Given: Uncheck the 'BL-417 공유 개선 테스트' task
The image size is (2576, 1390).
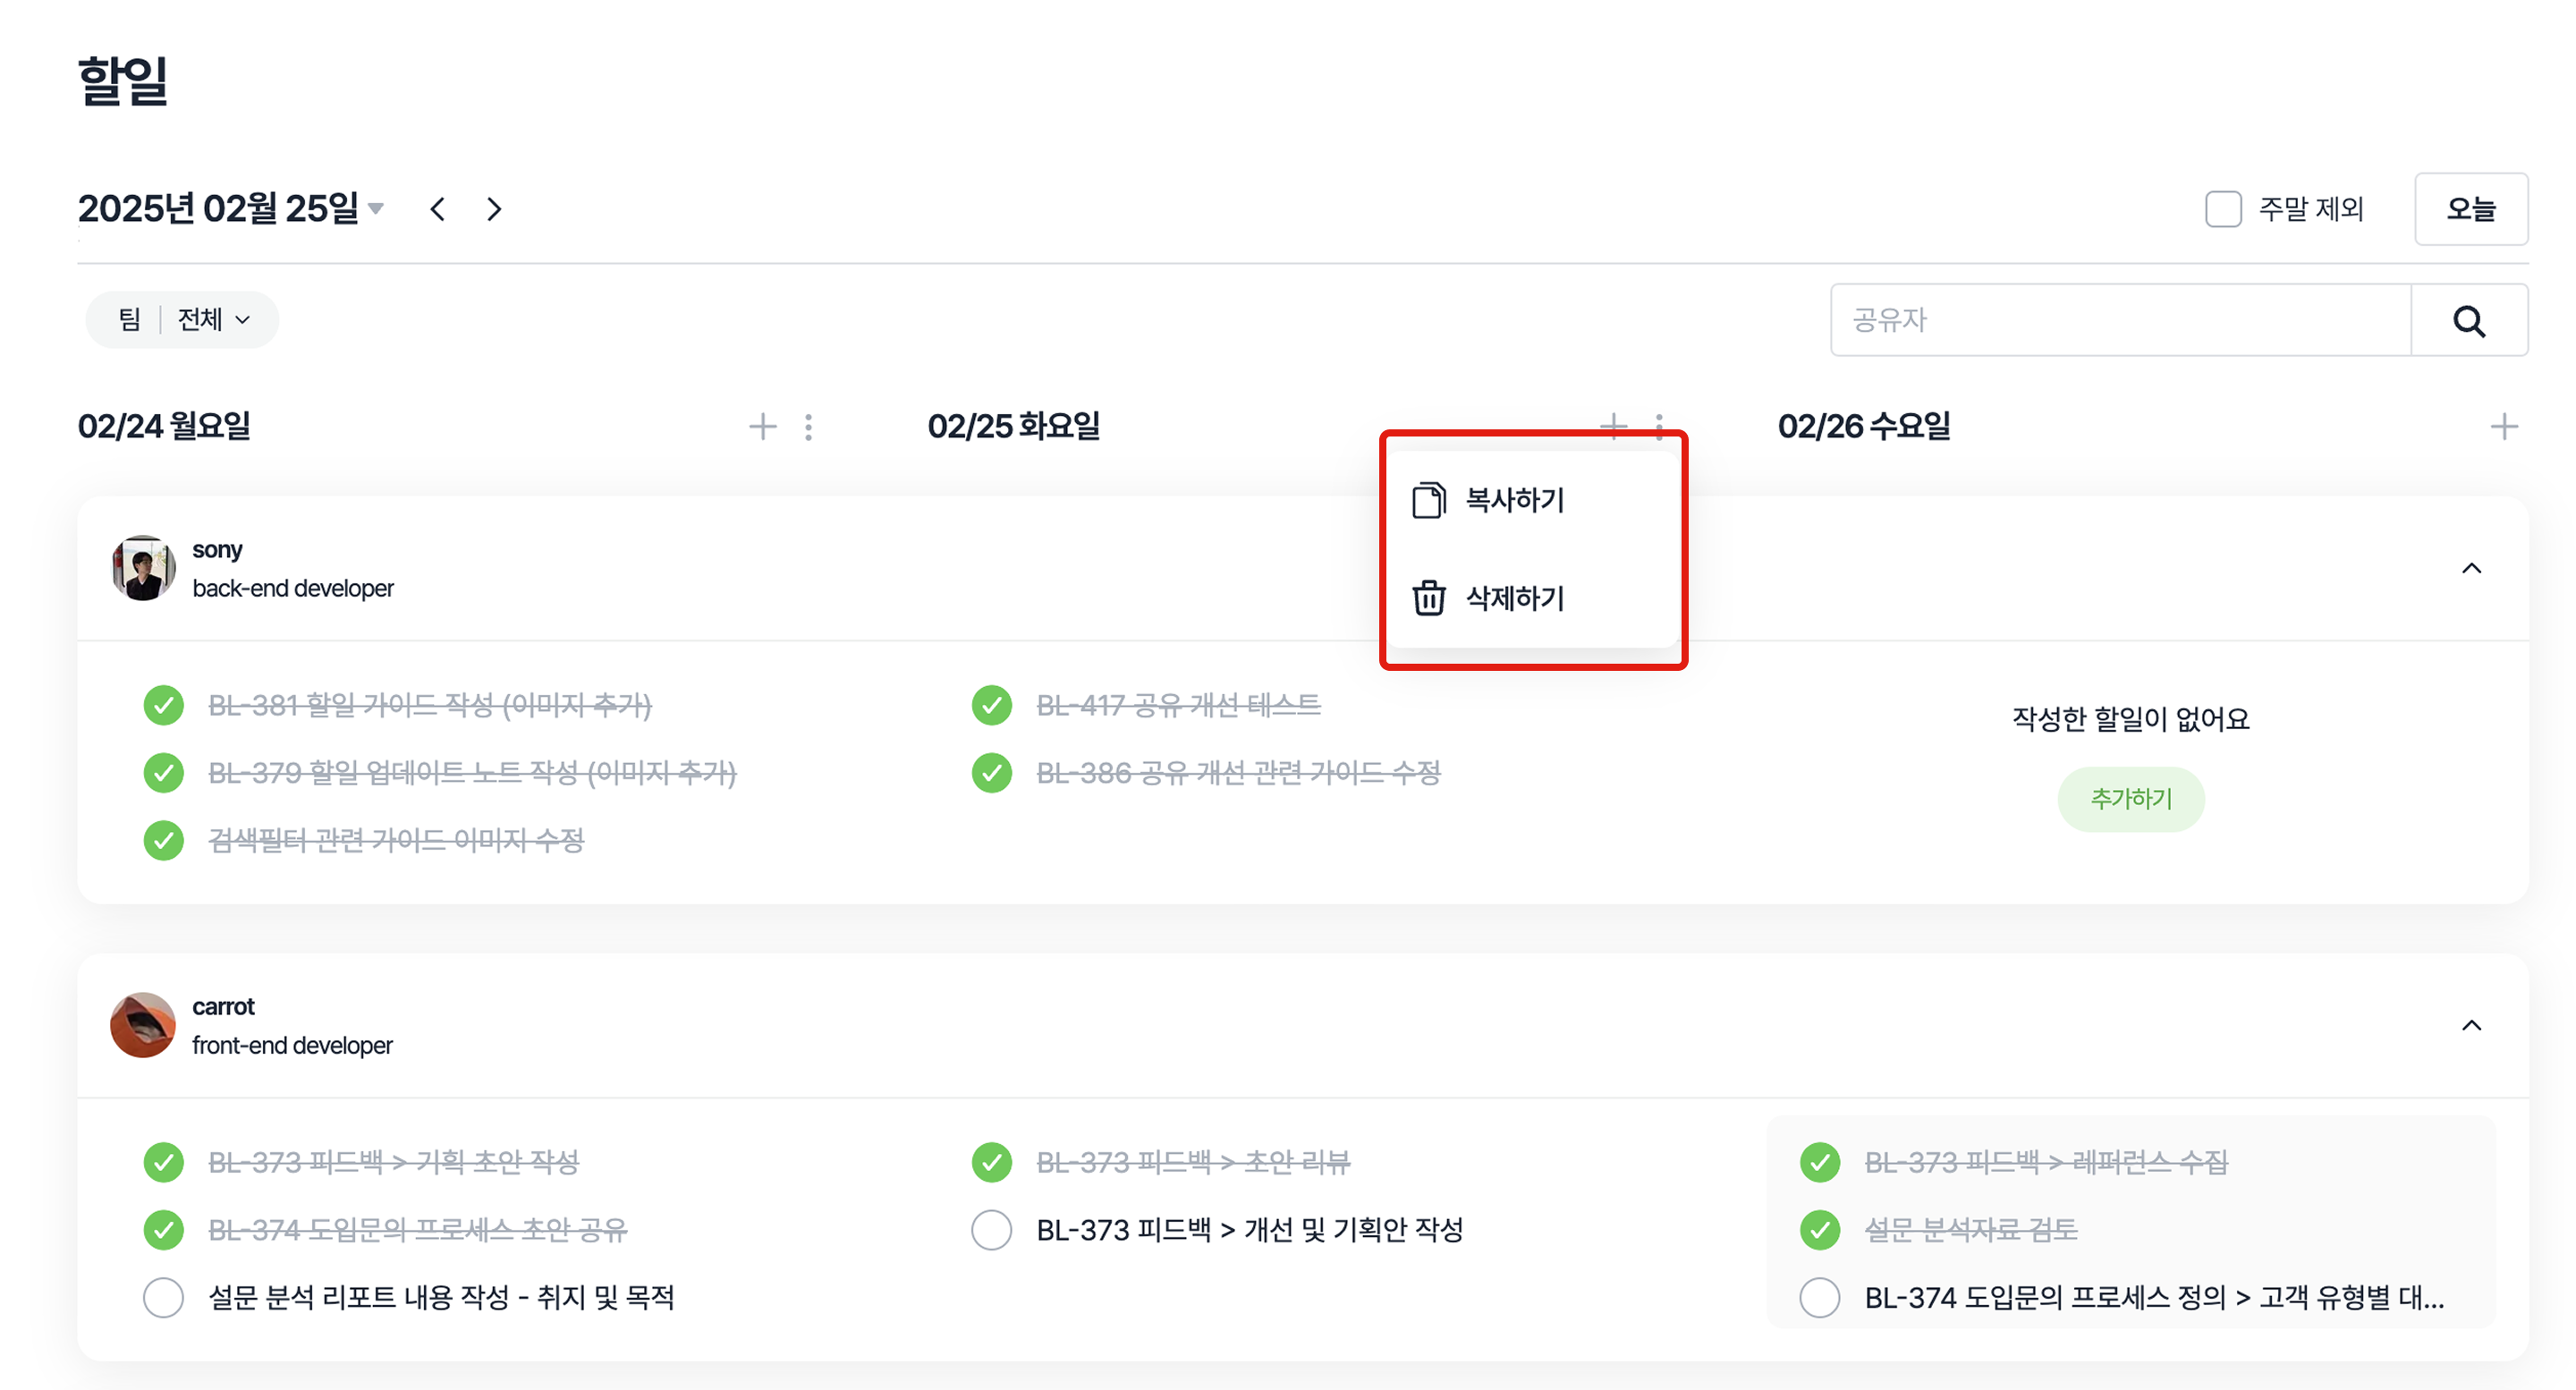Looking at the screenshot, I should tap(991, 705).
